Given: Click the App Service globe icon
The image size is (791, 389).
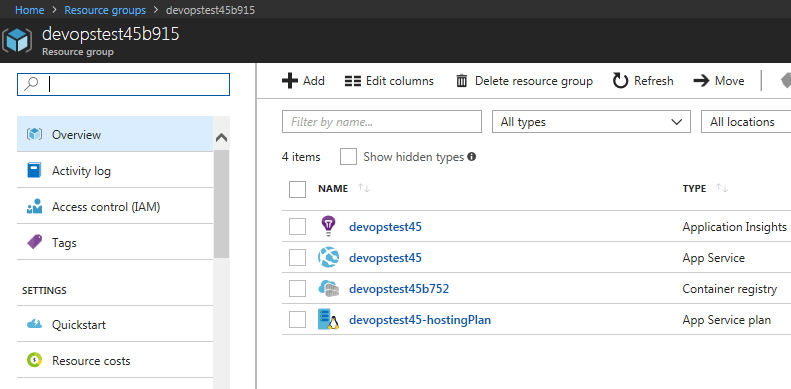Looking at the screenshot, I should pyautogui.click(x=328, y=257).
